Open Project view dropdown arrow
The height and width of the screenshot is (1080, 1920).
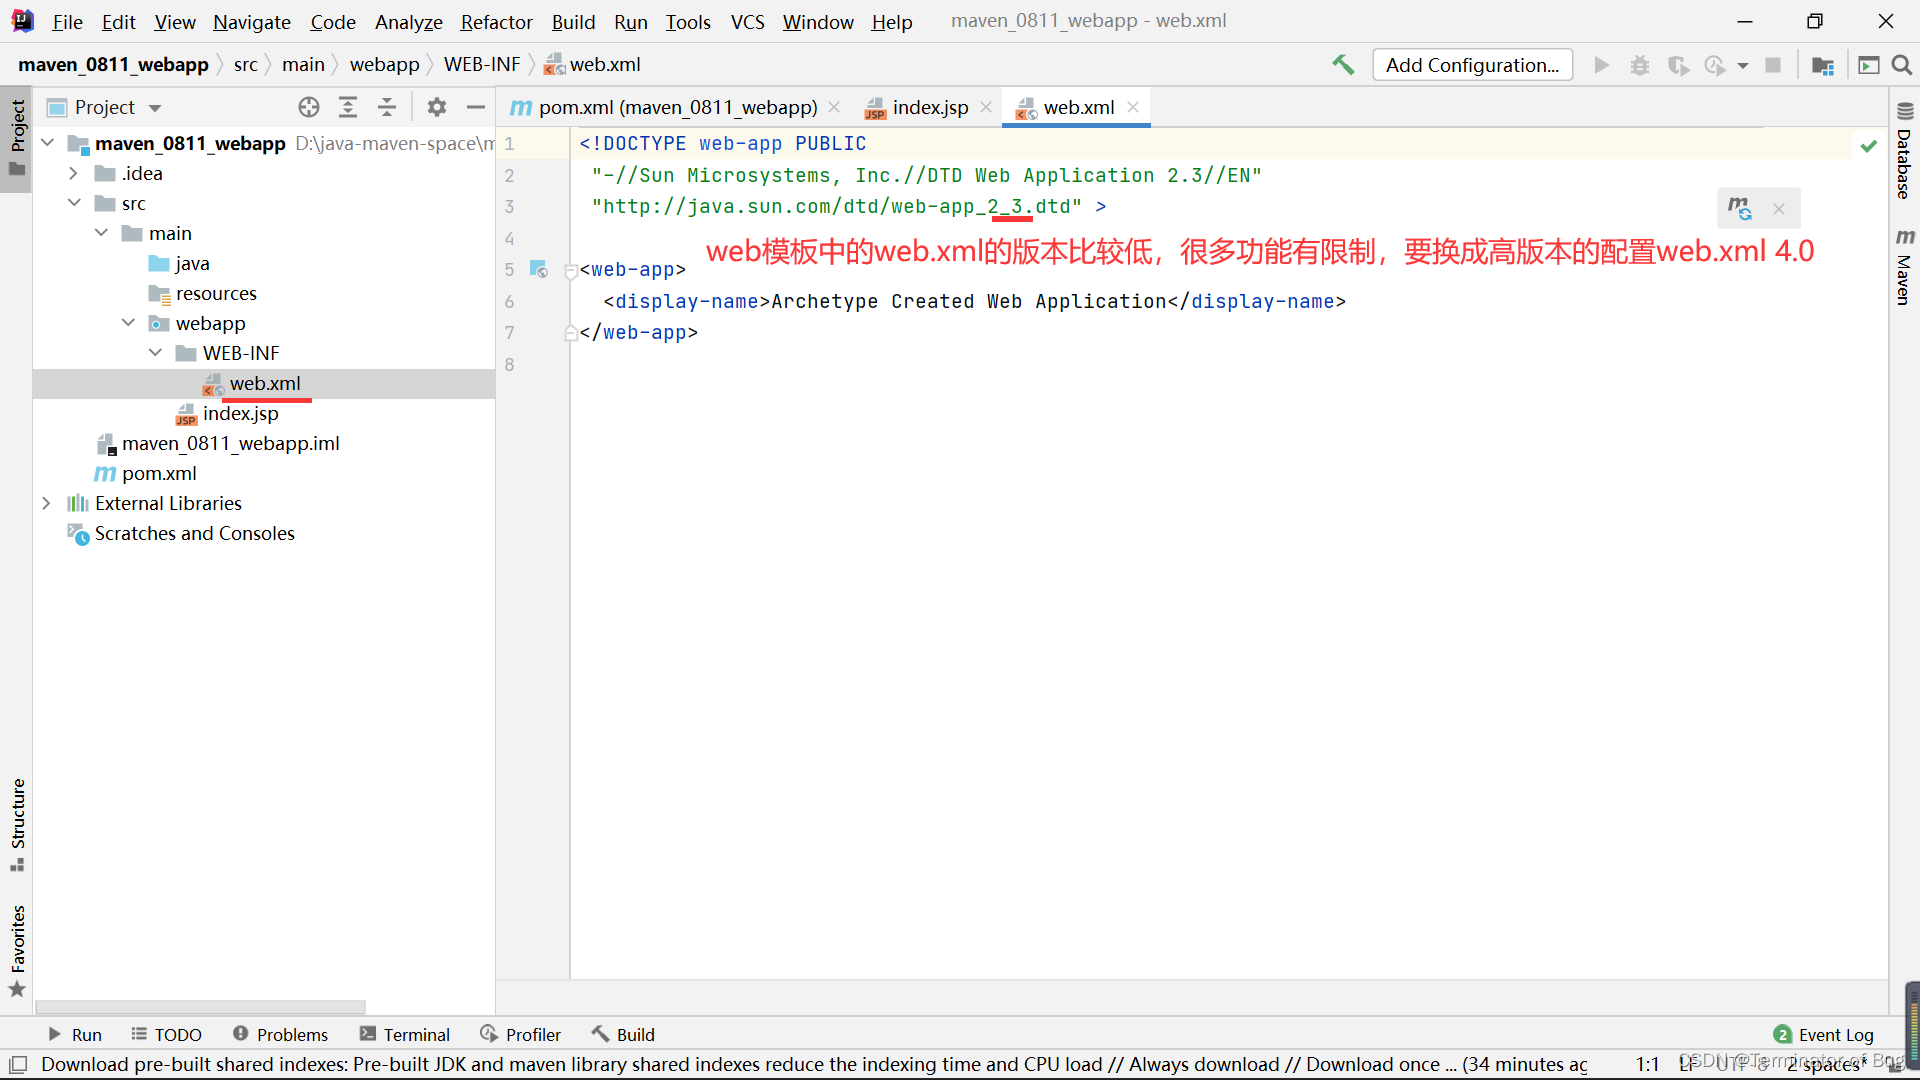pyautogui.click(x=155, y=108)
